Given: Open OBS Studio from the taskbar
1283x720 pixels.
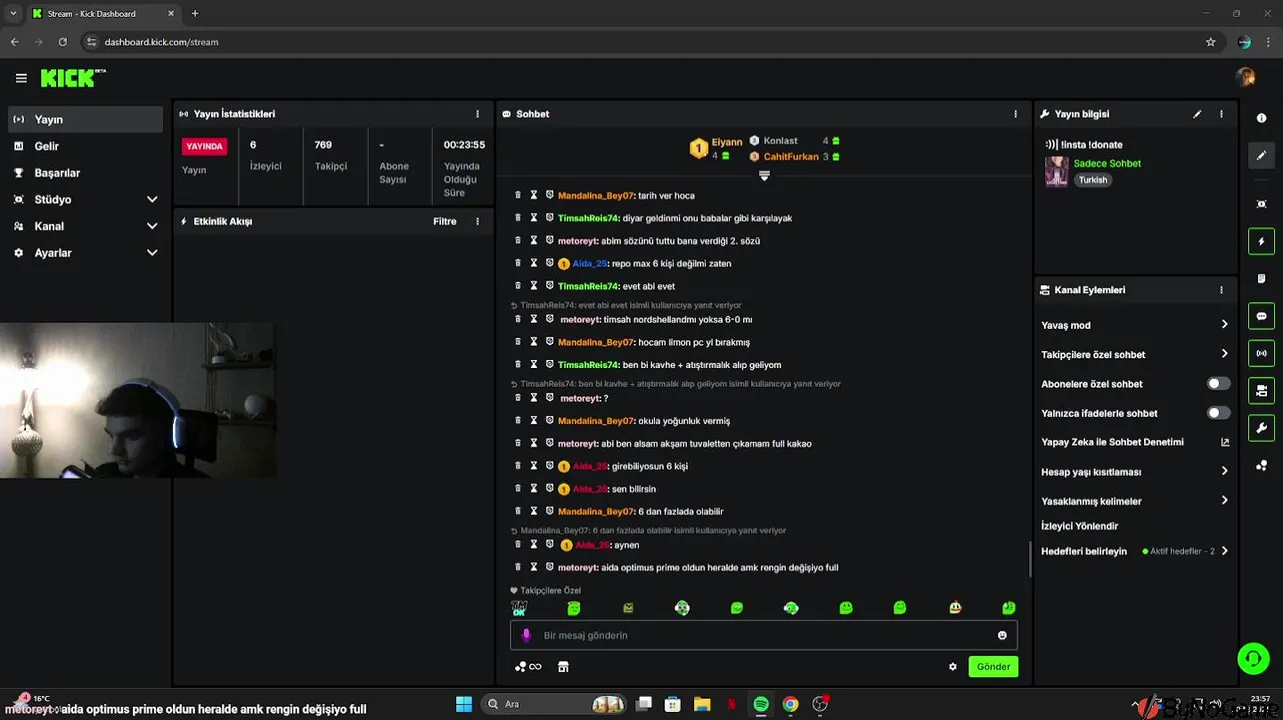Looking at the screenshot, I should tap(820, 704).
